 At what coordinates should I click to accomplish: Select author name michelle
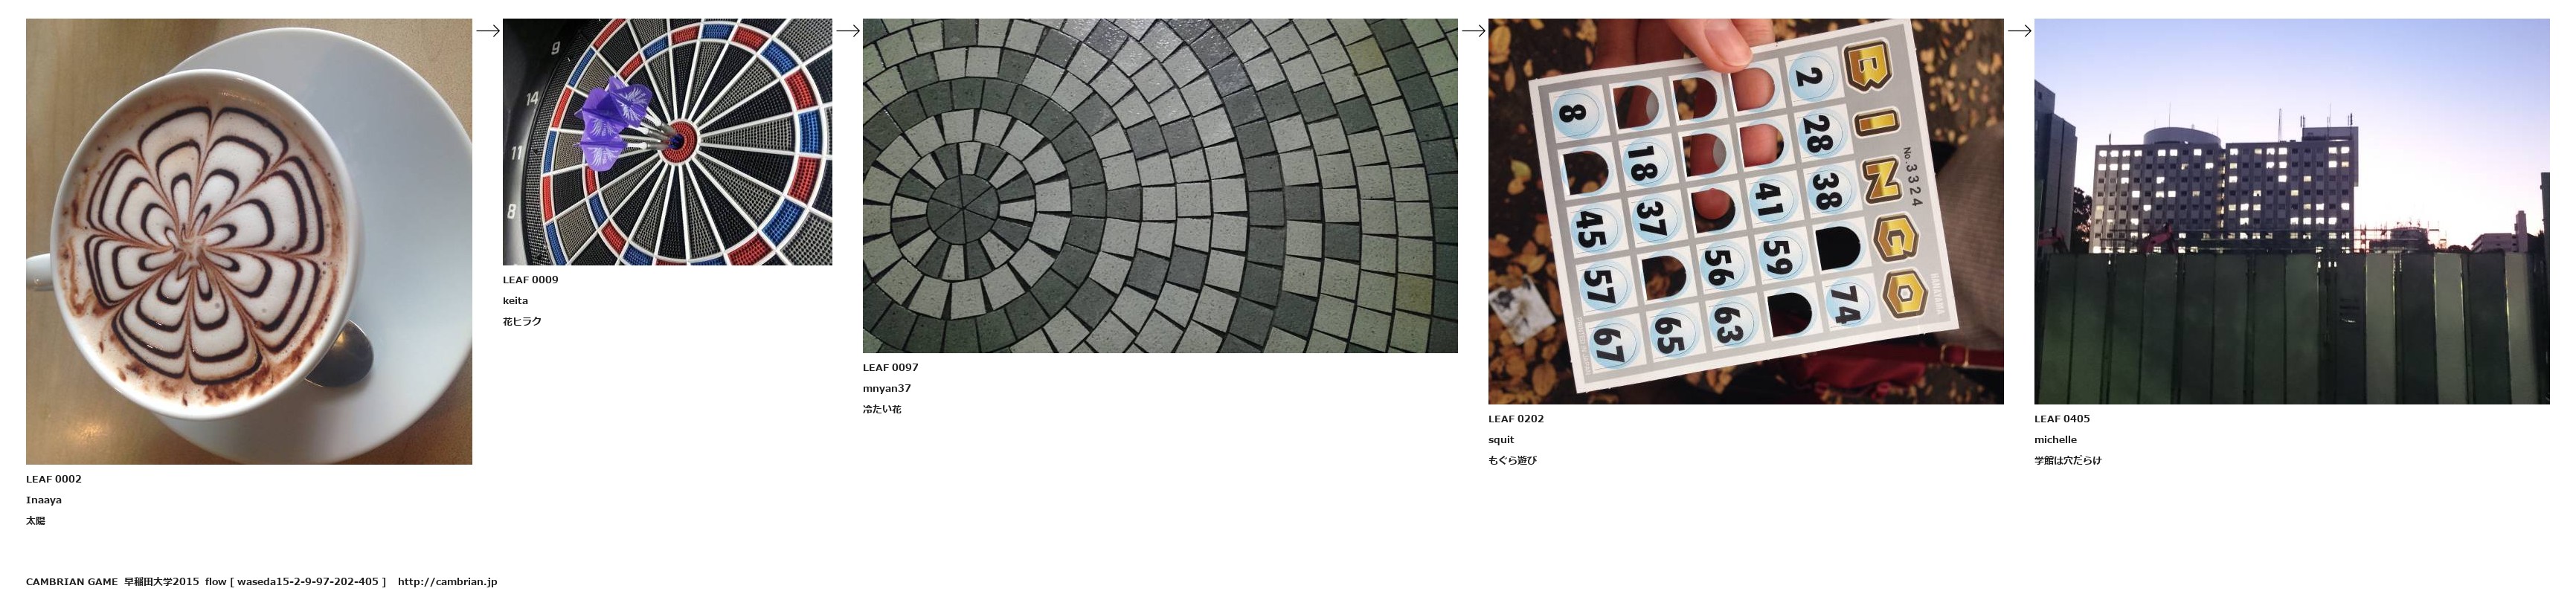(2055, 440)
